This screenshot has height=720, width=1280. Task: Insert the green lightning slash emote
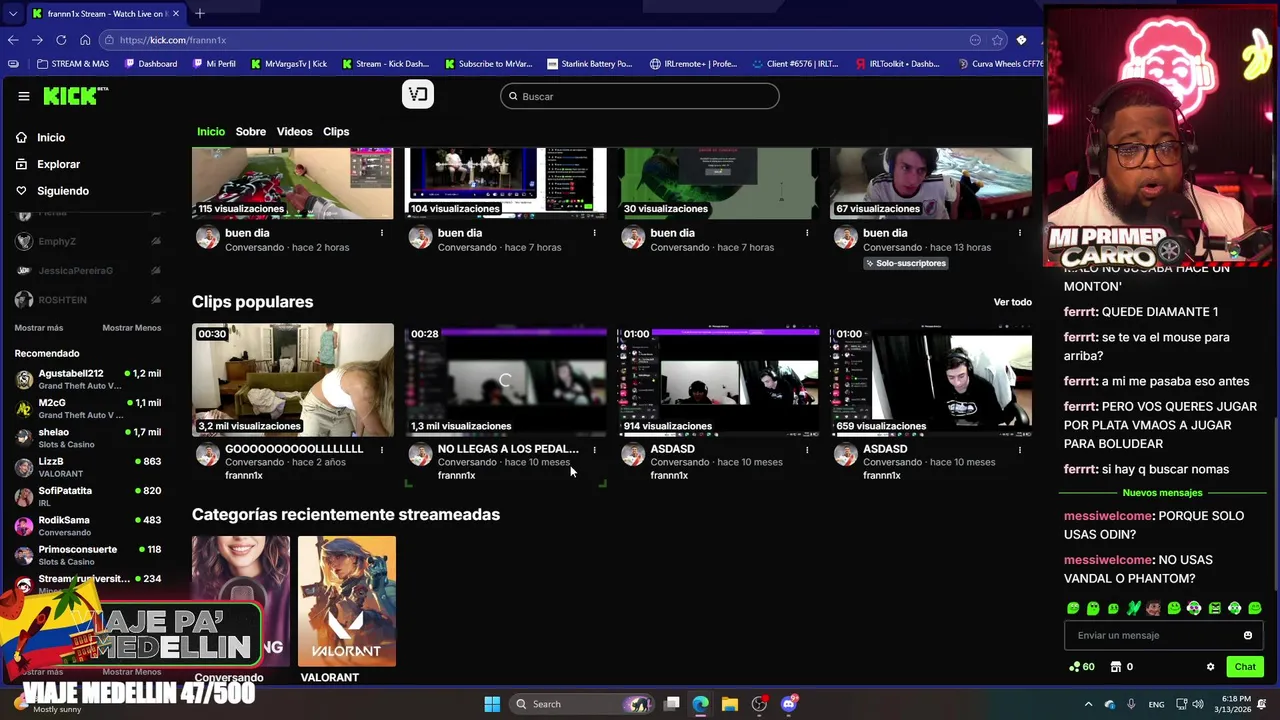click(1133, 608)
